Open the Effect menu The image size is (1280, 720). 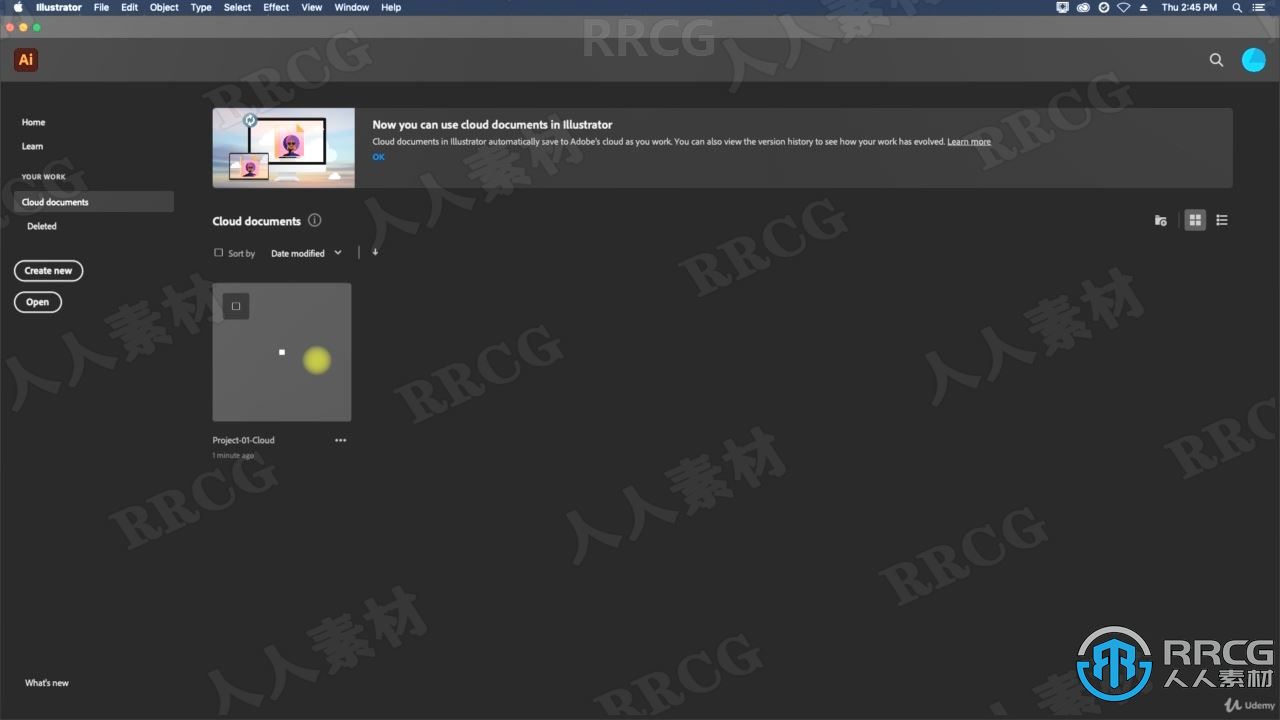tap(276, 7)
